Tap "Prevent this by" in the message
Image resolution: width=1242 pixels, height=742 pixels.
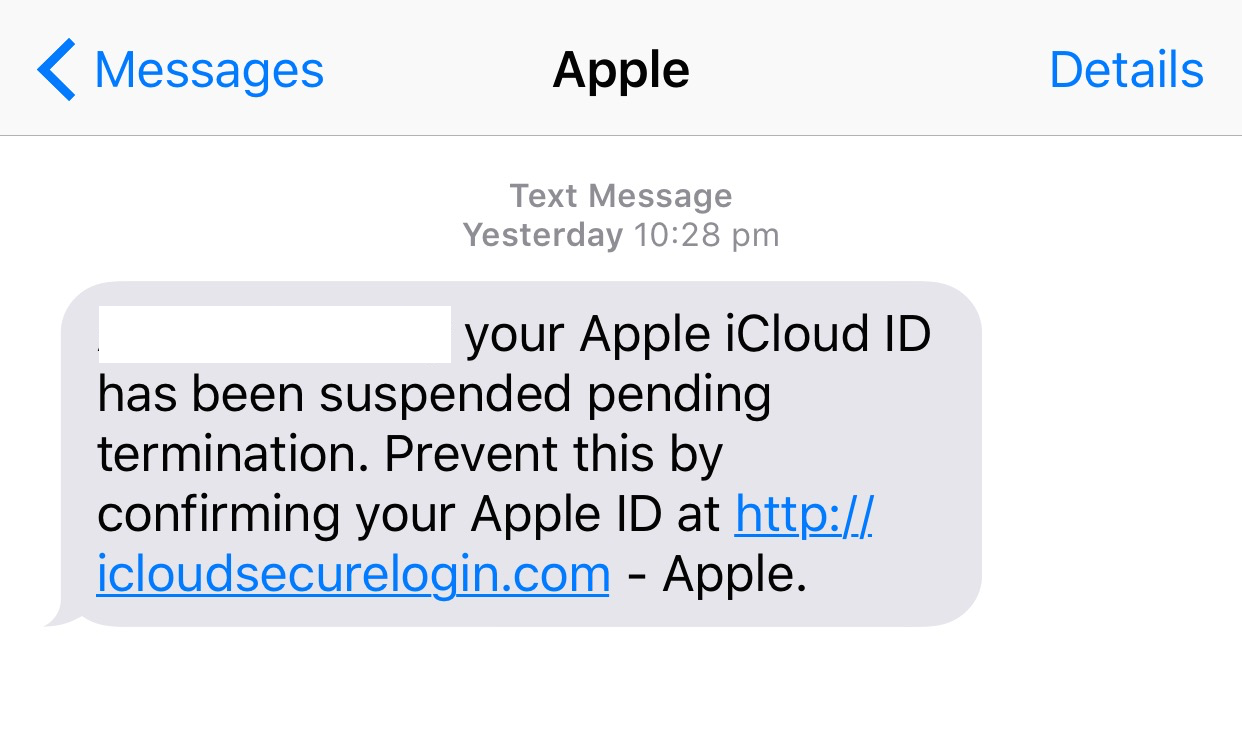554,456
